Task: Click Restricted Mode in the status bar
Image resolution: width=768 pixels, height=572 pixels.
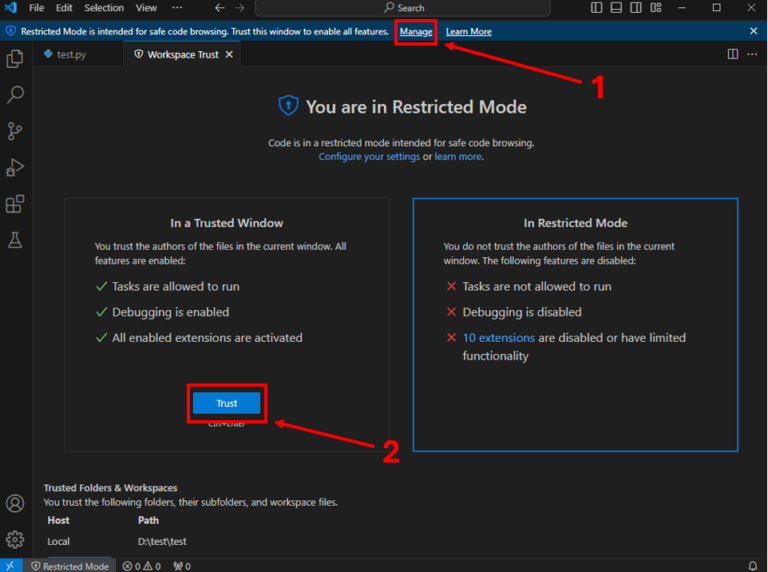Action: [x=70, y=566]
